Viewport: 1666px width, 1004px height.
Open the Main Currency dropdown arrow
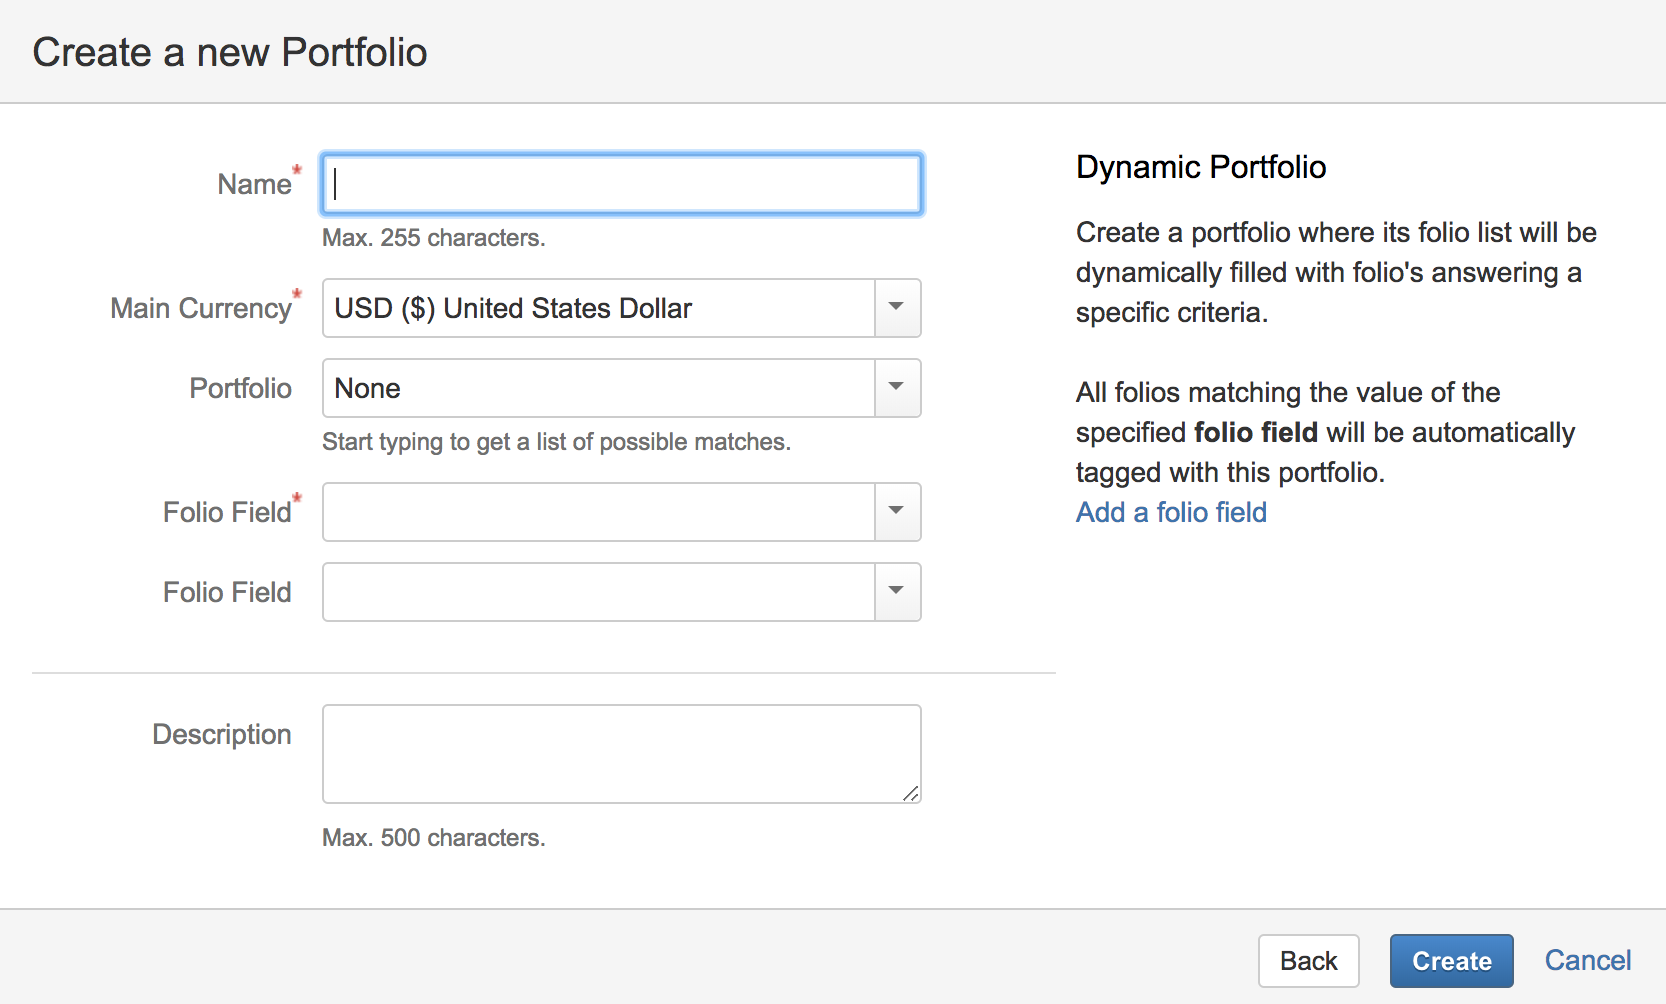pyautogui.click(x=897, y=308)
